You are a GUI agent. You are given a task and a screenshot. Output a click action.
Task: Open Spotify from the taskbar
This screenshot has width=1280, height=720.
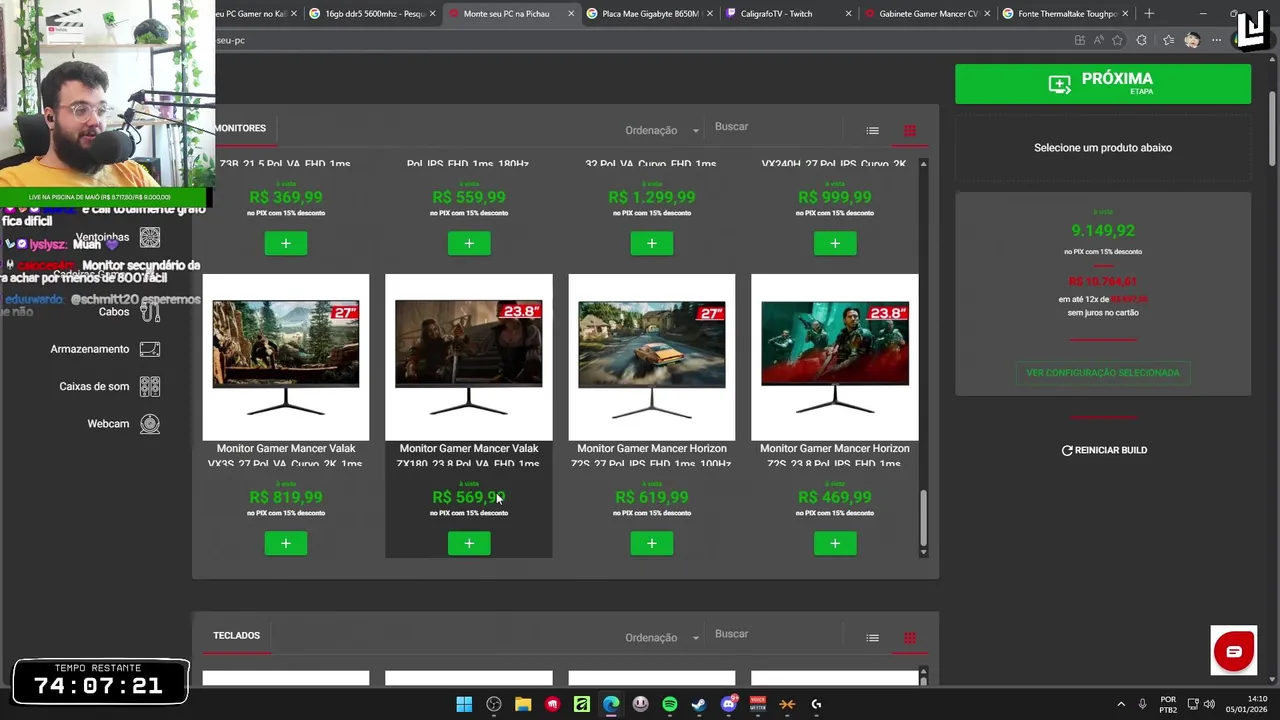(670, 704)
